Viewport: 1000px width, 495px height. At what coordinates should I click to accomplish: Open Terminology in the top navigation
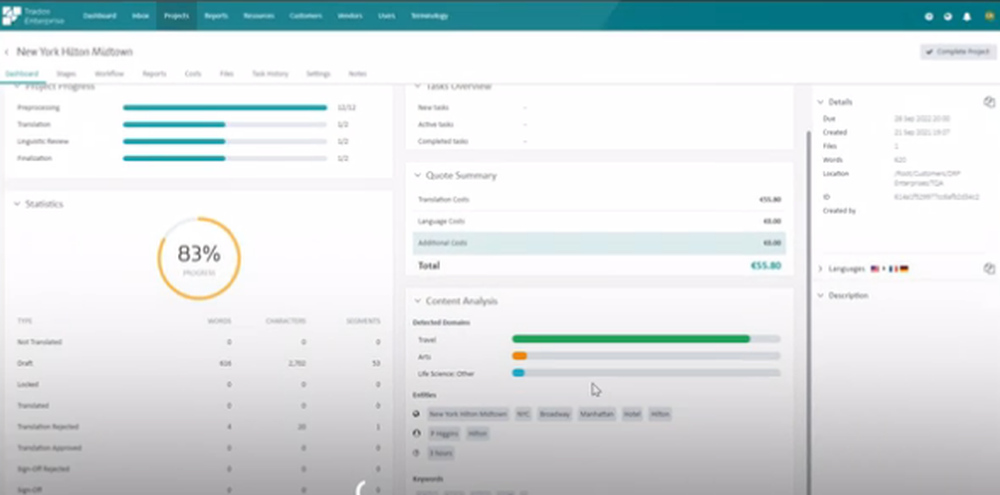tap(429, 16)
